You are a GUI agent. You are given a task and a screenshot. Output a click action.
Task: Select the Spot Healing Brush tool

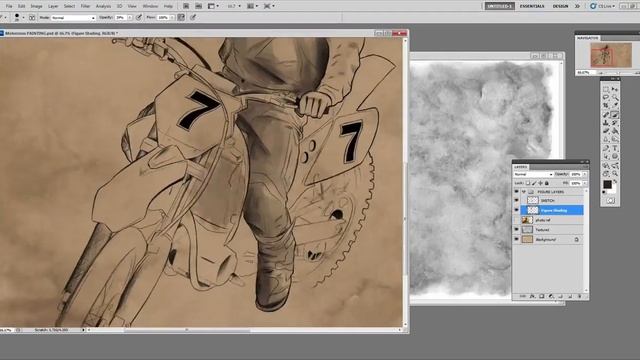point(606,115)
